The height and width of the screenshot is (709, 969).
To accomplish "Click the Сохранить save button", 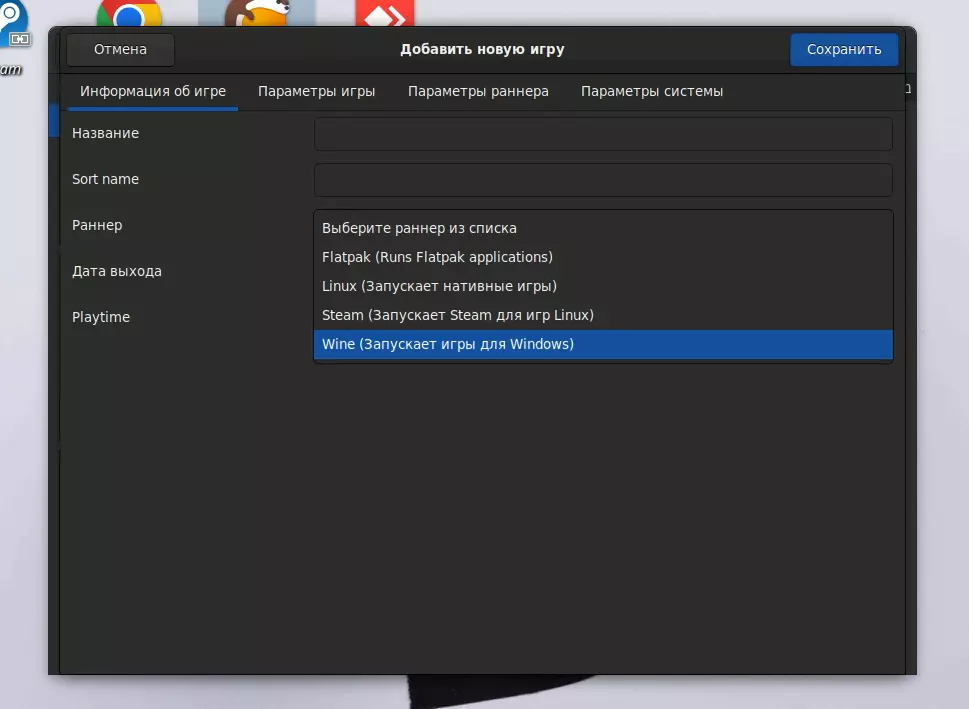I will coord(844,49).
